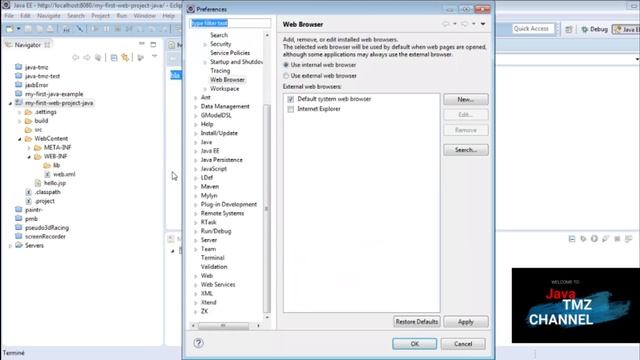Viewport: 640px width, 360px height.
Task: Confirm preferences with OK
Action: tap(415, 344)
